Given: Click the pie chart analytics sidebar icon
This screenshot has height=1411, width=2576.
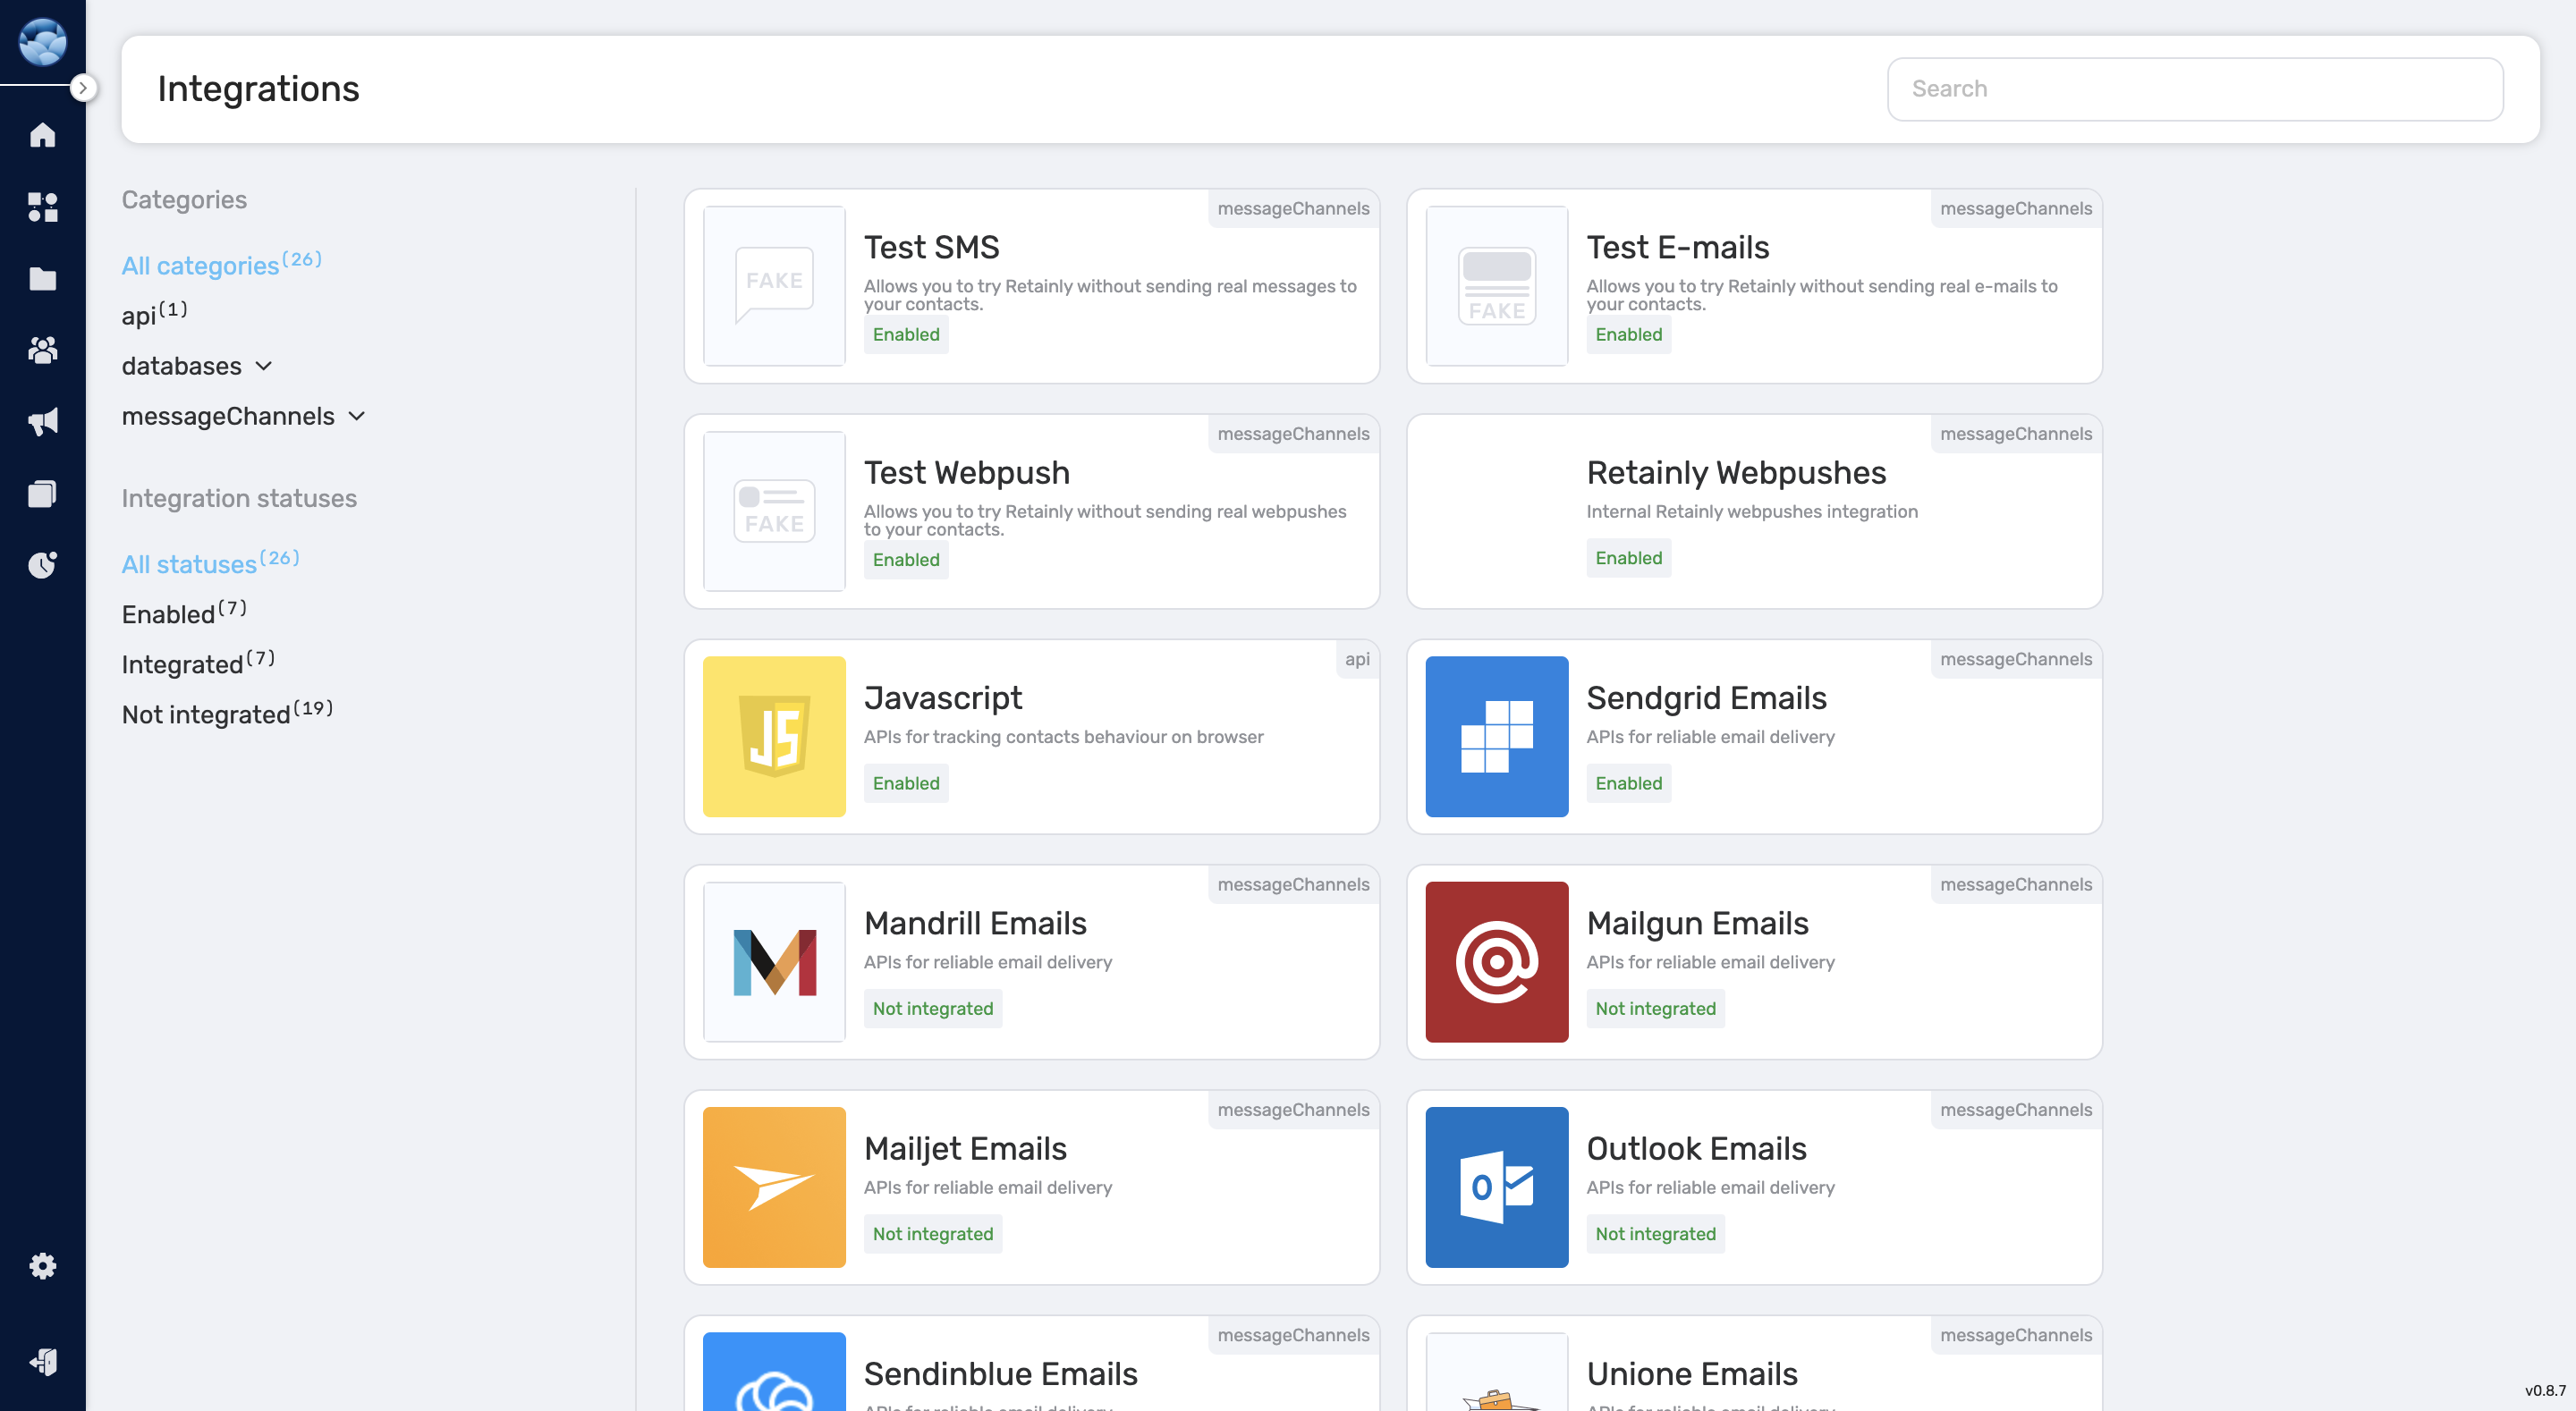Looking at the screenshot, I should [42, 565].
